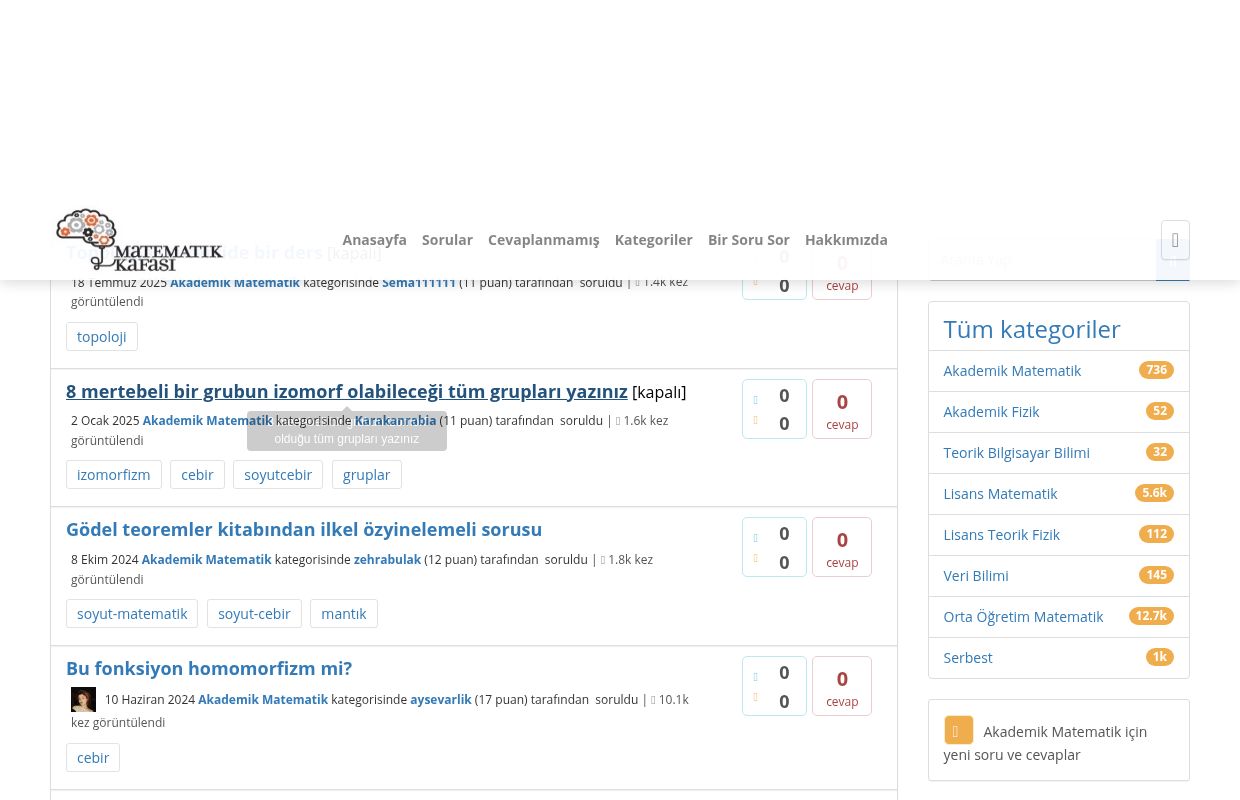Viewport: 1240px width, 800px height.
Task: Open the Orta Öğretim Matematik category
Action: pyautogui.click(x=1023, y=616)
